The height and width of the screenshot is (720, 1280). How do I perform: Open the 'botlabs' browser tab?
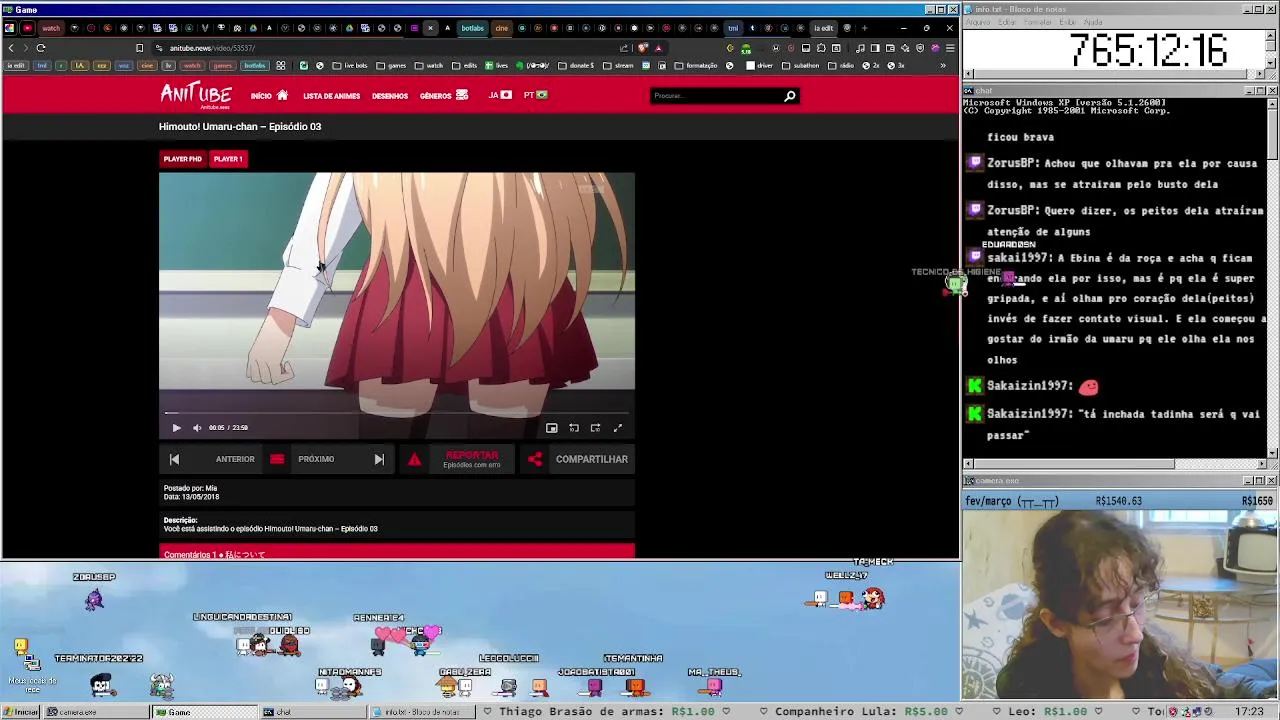(x=473, y=28)
